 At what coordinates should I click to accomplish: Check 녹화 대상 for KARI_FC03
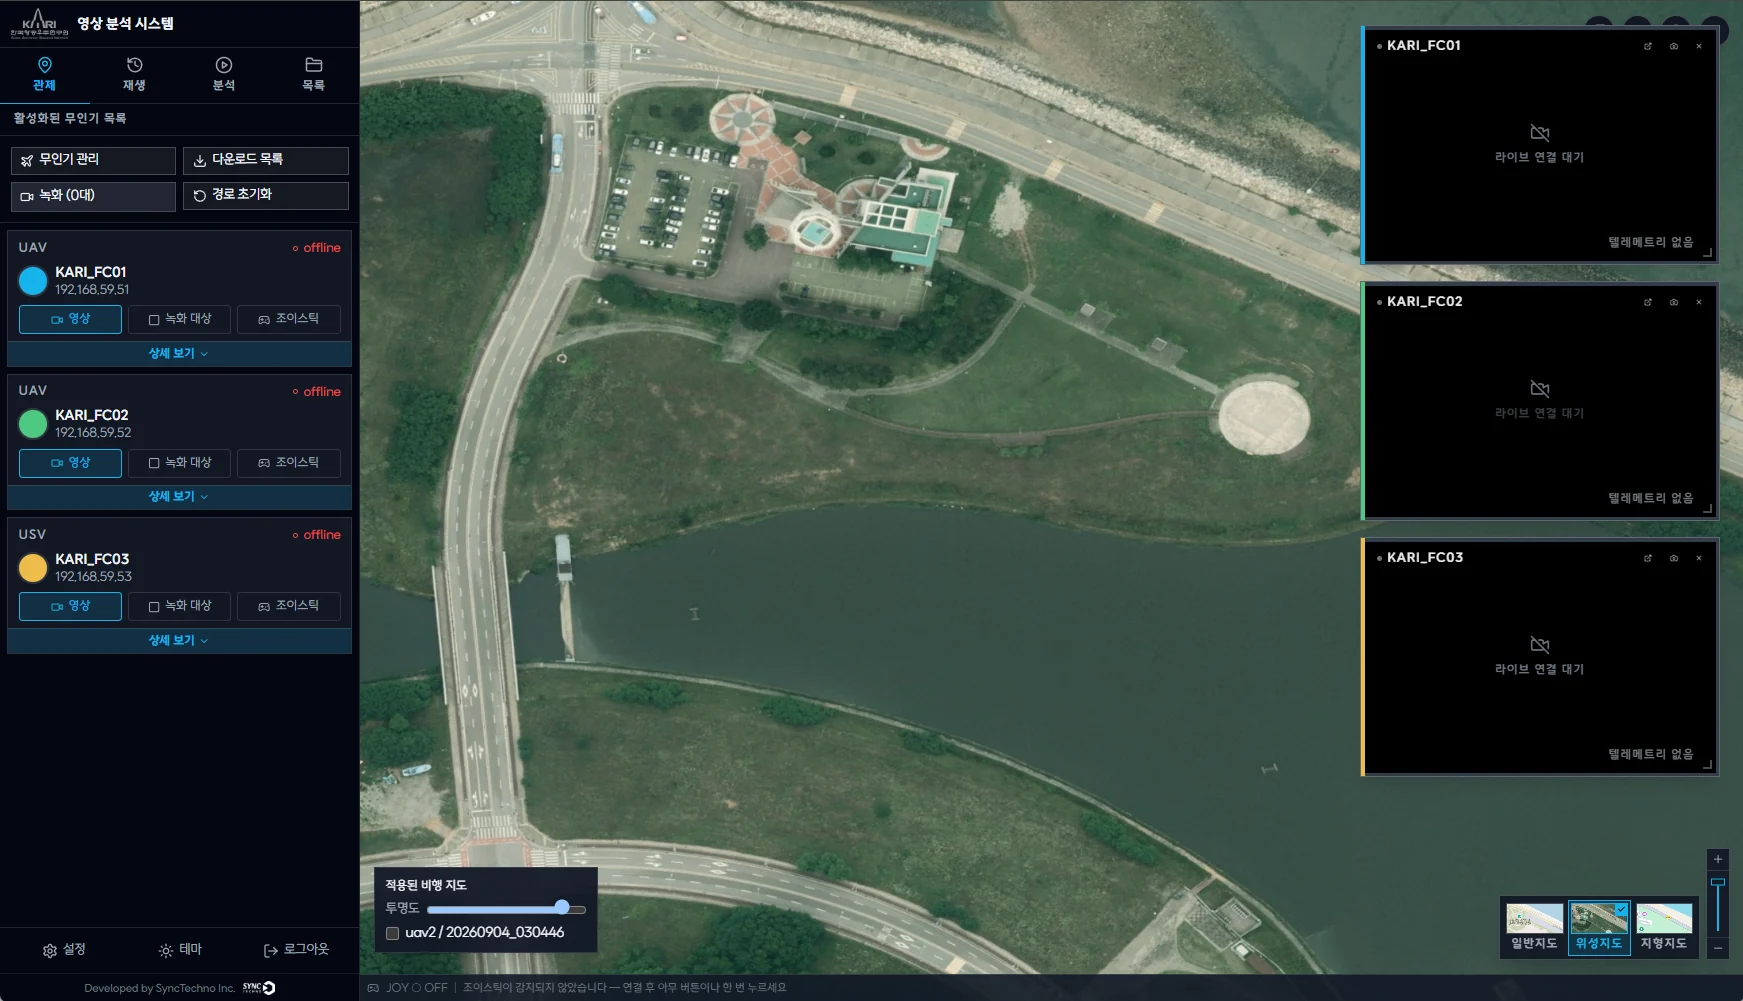(180, 606)
